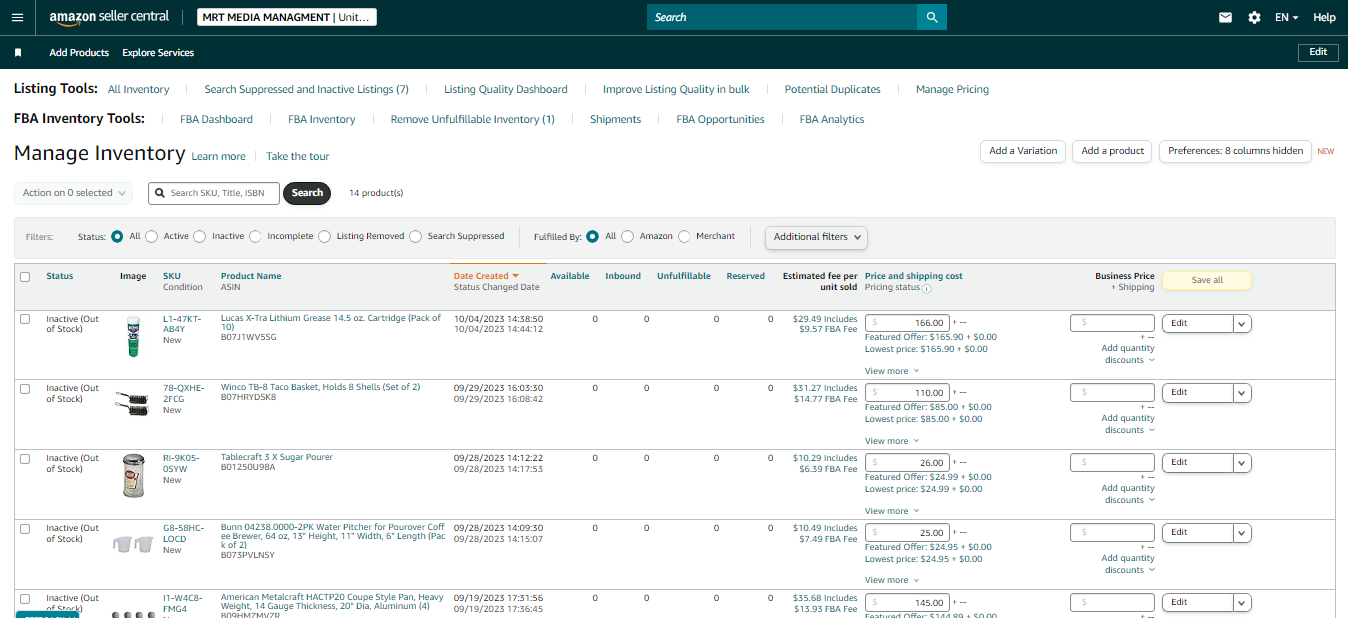Click the Learn more link
Viewport: 1348px width, 618px height.
point(218,156)
